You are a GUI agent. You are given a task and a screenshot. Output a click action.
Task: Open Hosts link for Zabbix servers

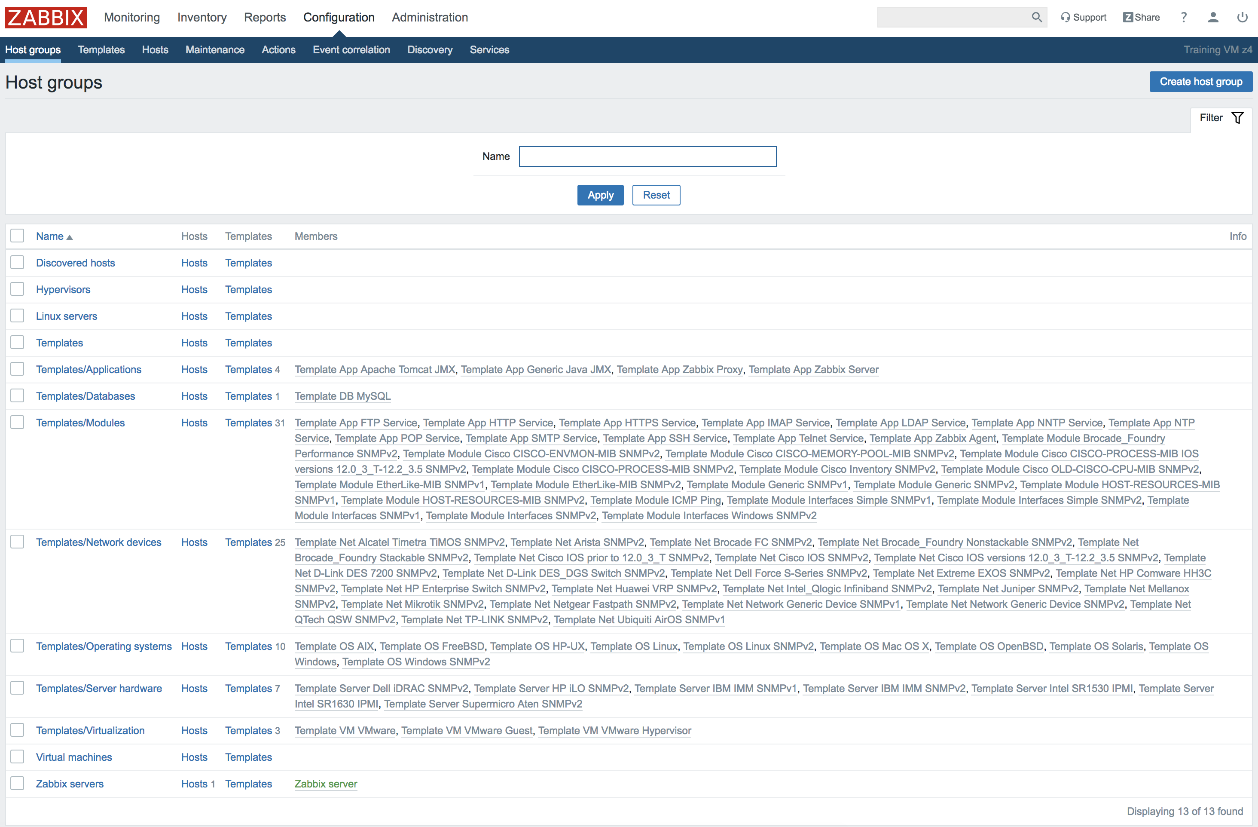click(195, 784)
